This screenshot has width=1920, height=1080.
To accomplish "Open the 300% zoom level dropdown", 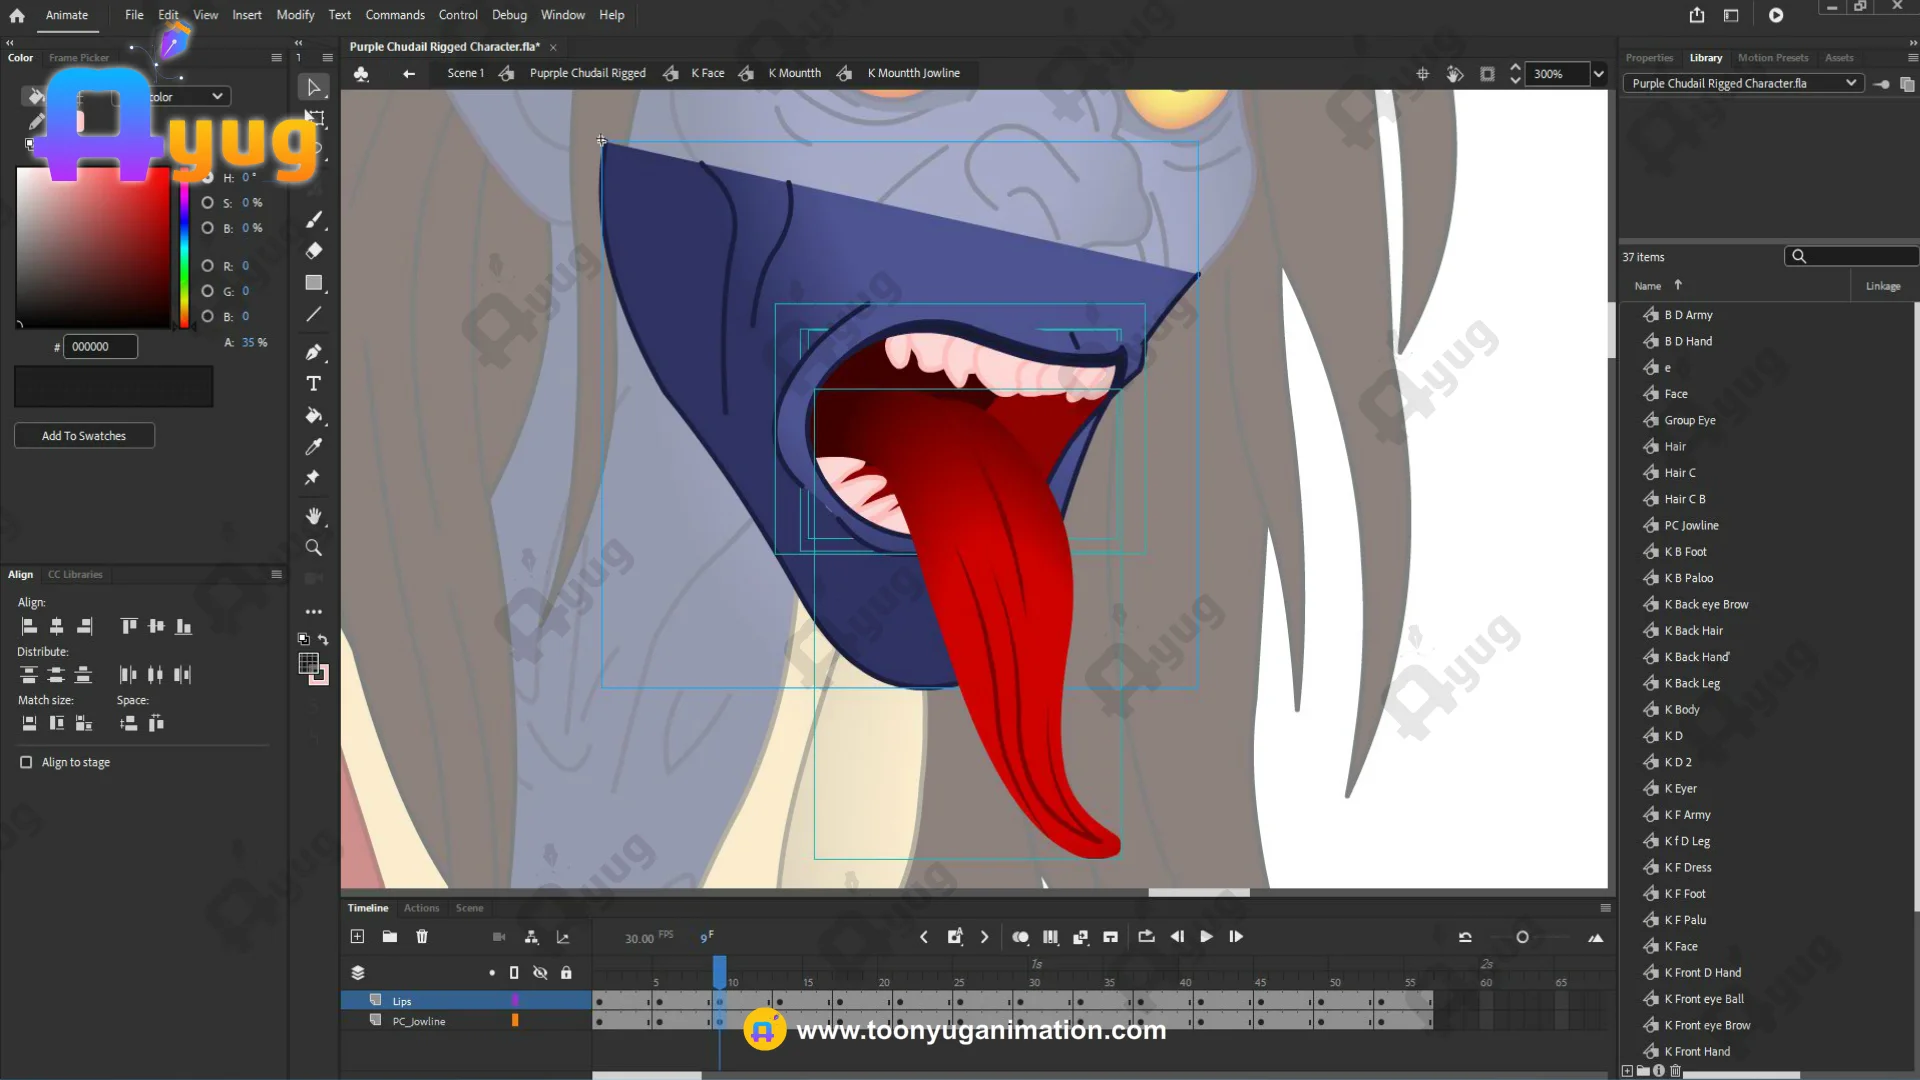I will 1598,74.
